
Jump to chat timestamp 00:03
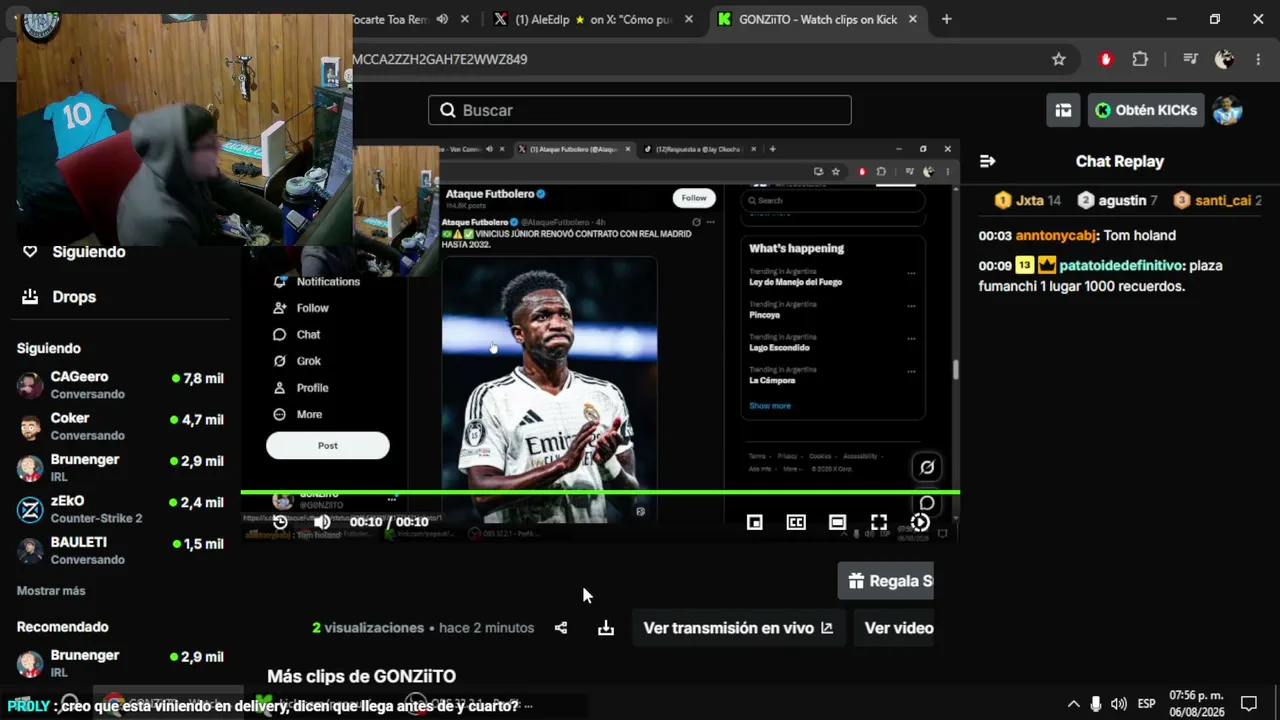[995, 236]
